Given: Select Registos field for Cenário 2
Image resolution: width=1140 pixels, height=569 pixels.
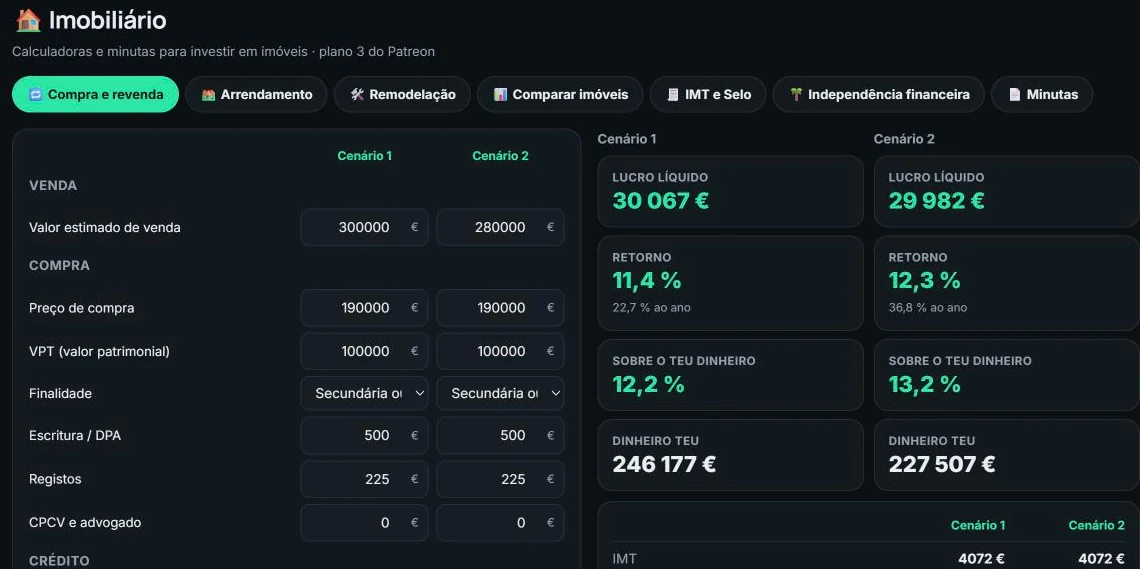Looking at the screenshot, I should pyautogui.click(x=500, y=480).
